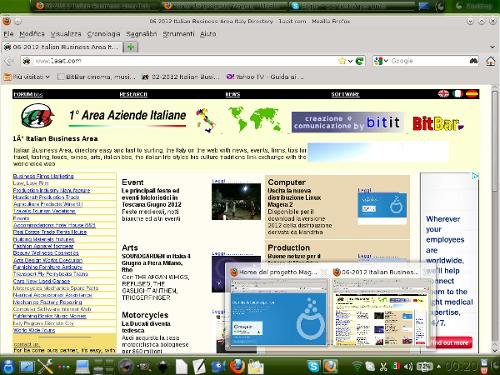Screen dimensions: 500x375
Task: Click the volume speaker tray icon
Action: click(x=408, y=367)
